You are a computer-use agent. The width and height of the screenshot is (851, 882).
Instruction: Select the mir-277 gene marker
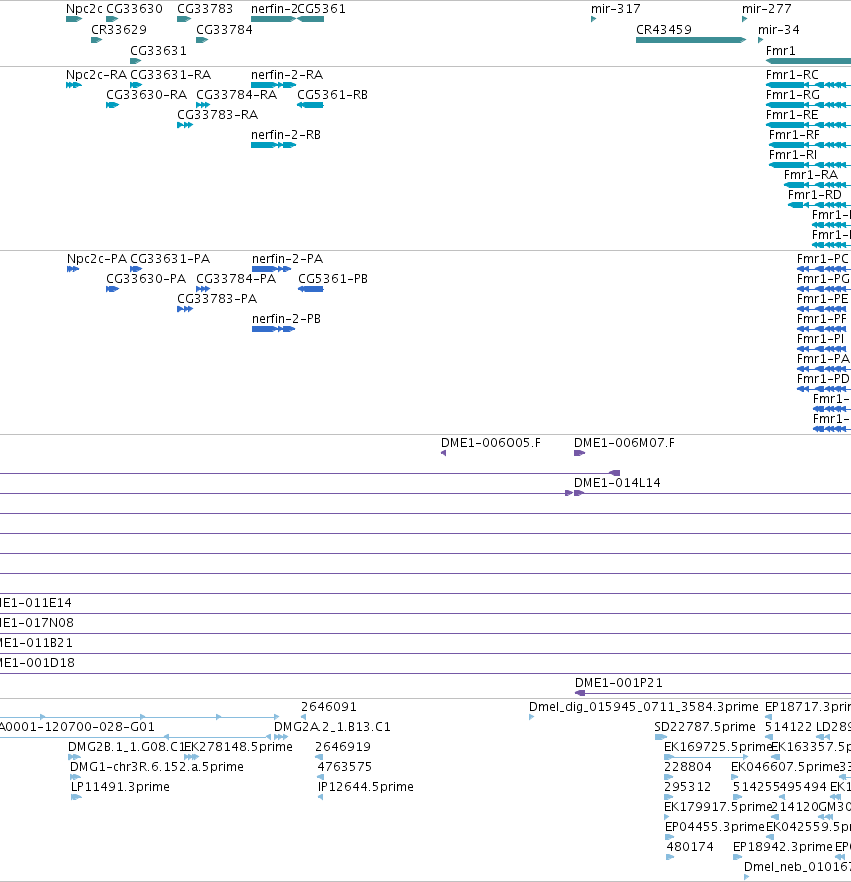(x=744, y=19)
